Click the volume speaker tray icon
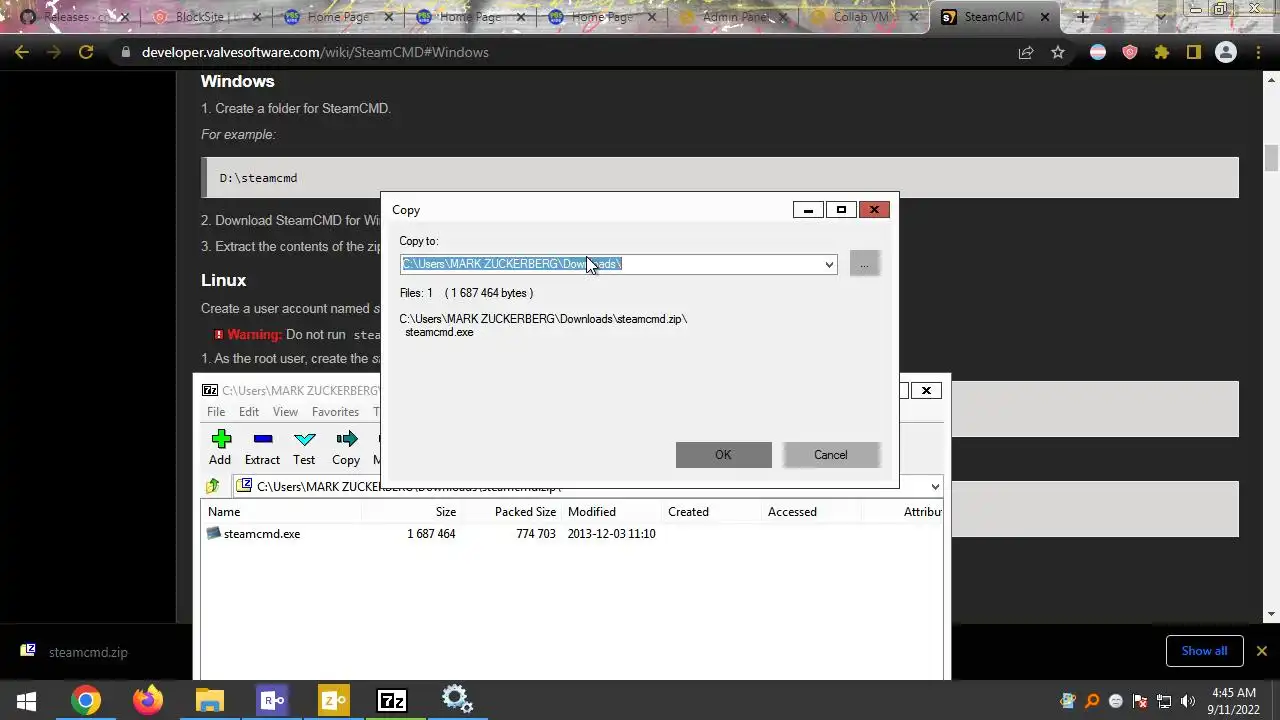 click(x=1188, y=701)
